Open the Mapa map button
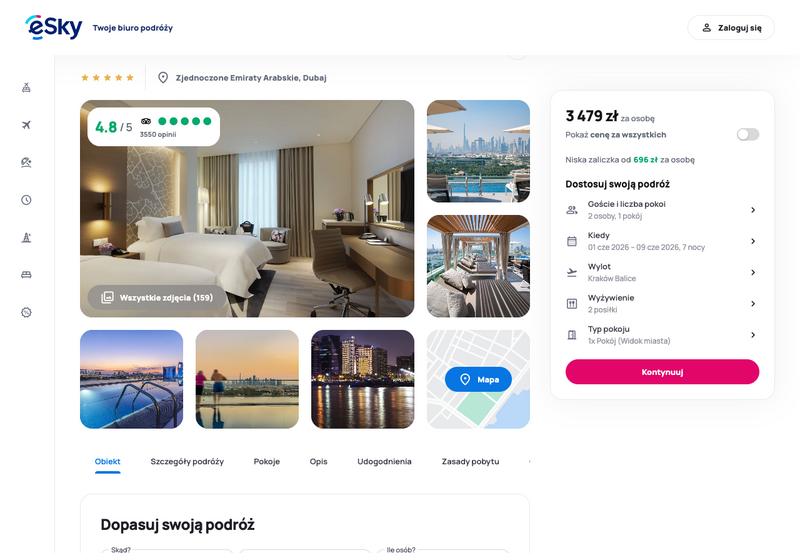800x553 pixels. (x=478, y=380)
